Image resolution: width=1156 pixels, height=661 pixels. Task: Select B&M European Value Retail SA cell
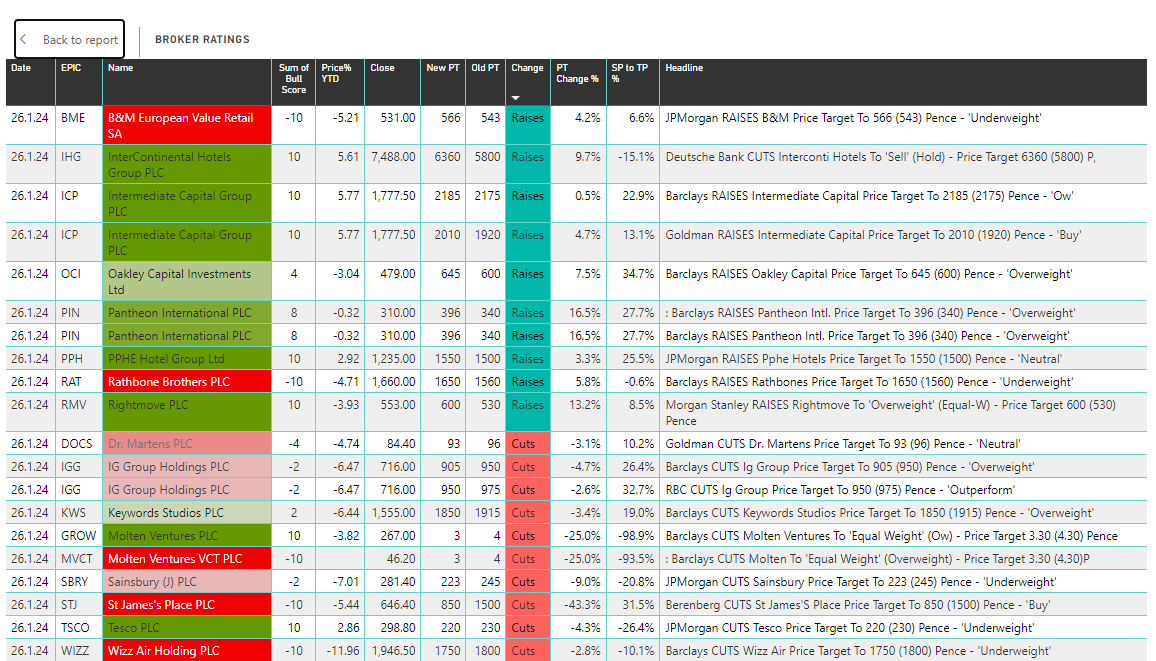(x=187, y=125)
